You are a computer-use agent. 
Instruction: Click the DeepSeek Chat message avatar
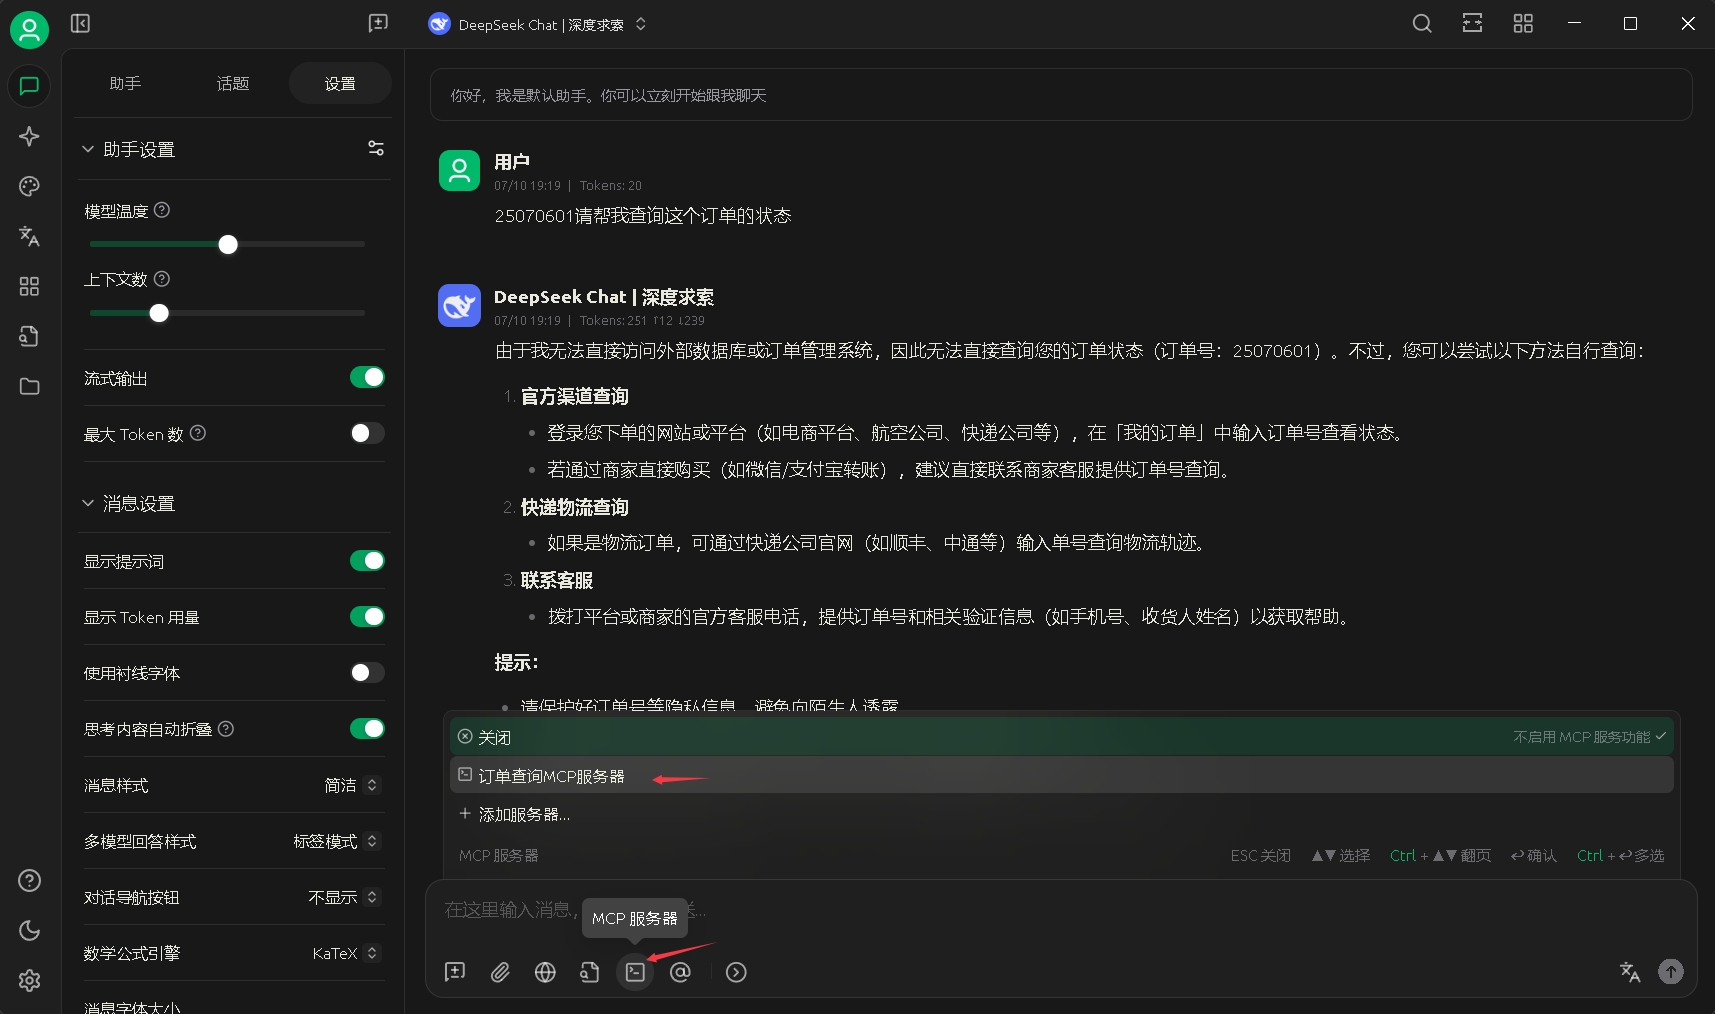[x=459, y=305]
